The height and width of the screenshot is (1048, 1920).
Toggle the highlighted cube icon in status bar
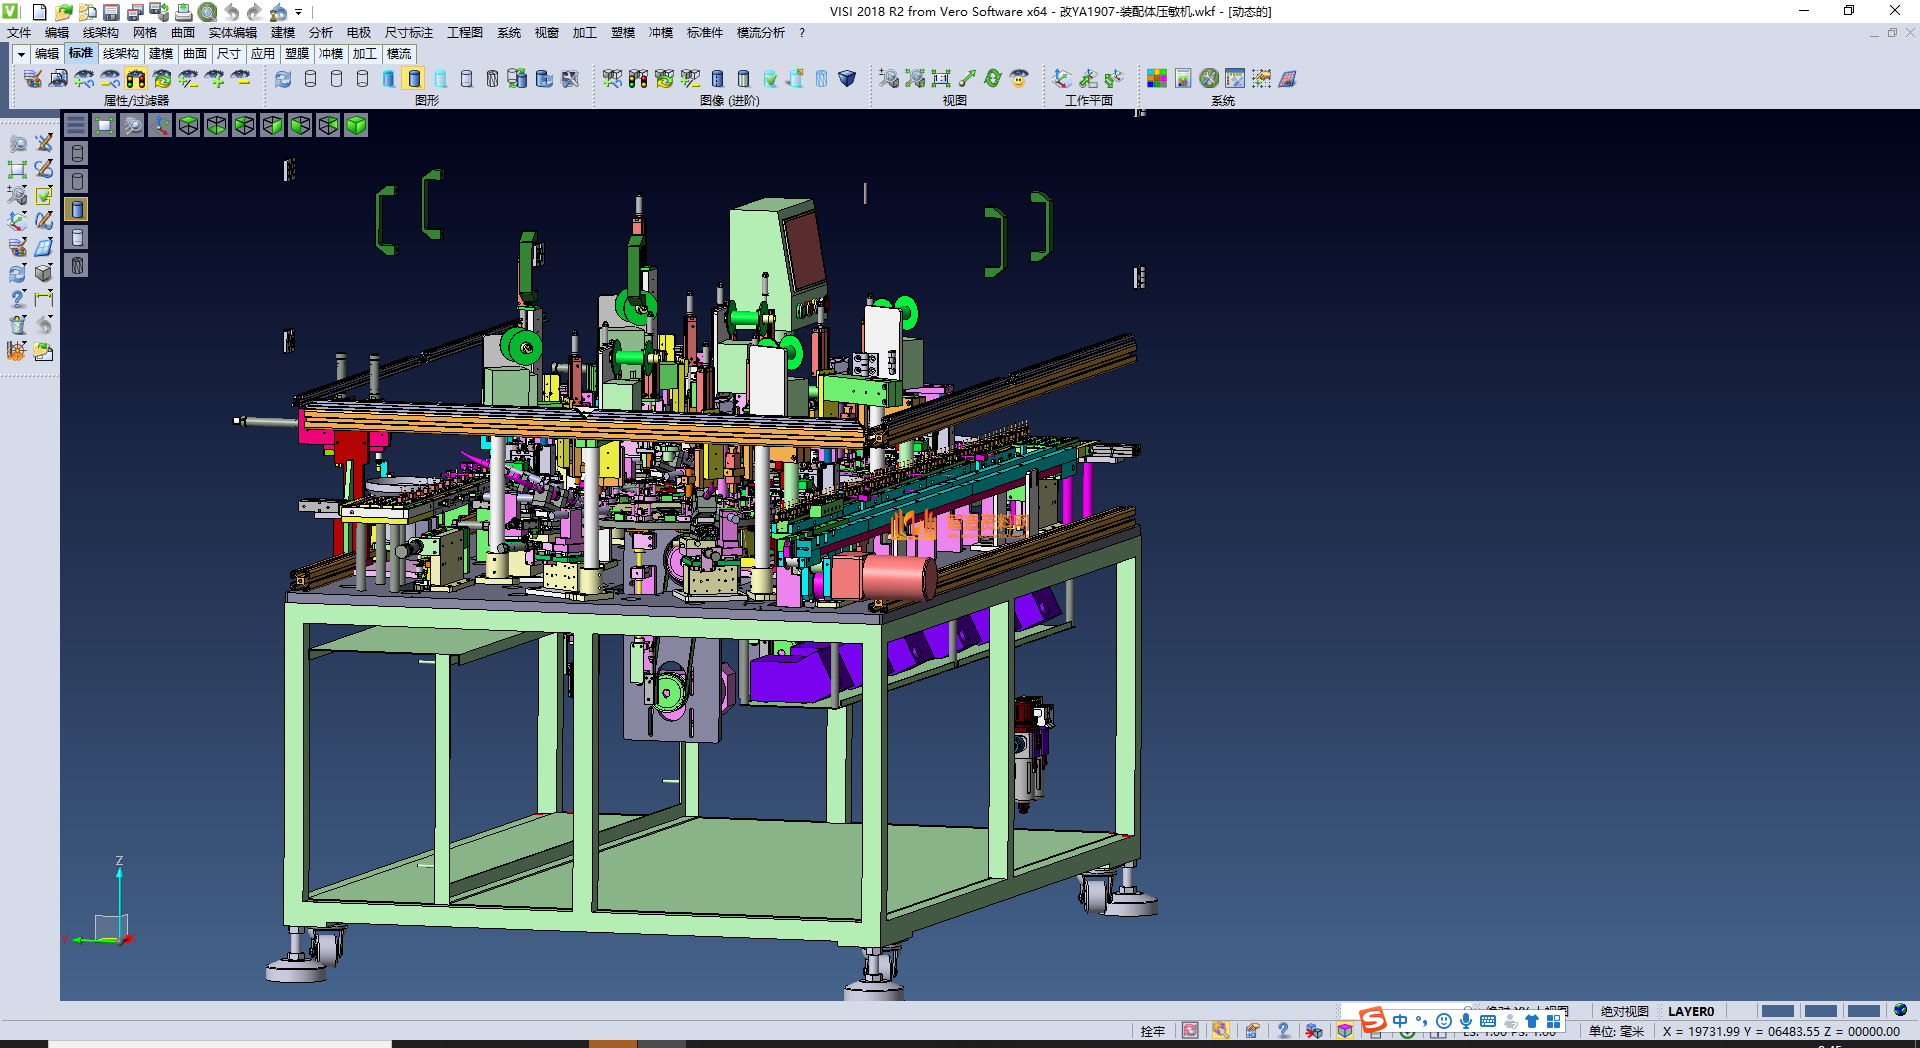click(1345, 1031)
